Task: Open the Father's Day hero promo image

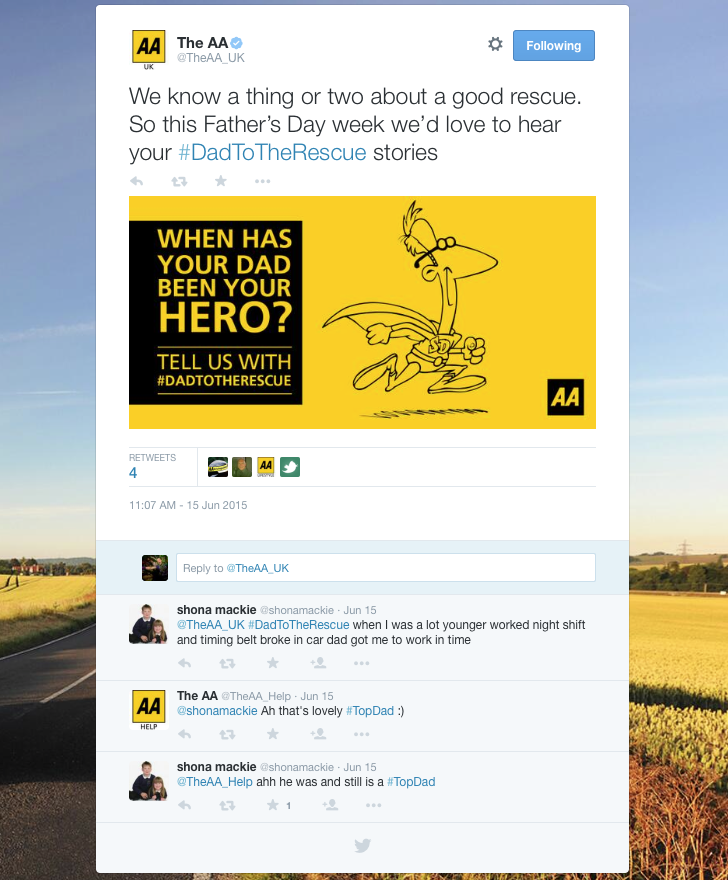Action: pos(362,312)
